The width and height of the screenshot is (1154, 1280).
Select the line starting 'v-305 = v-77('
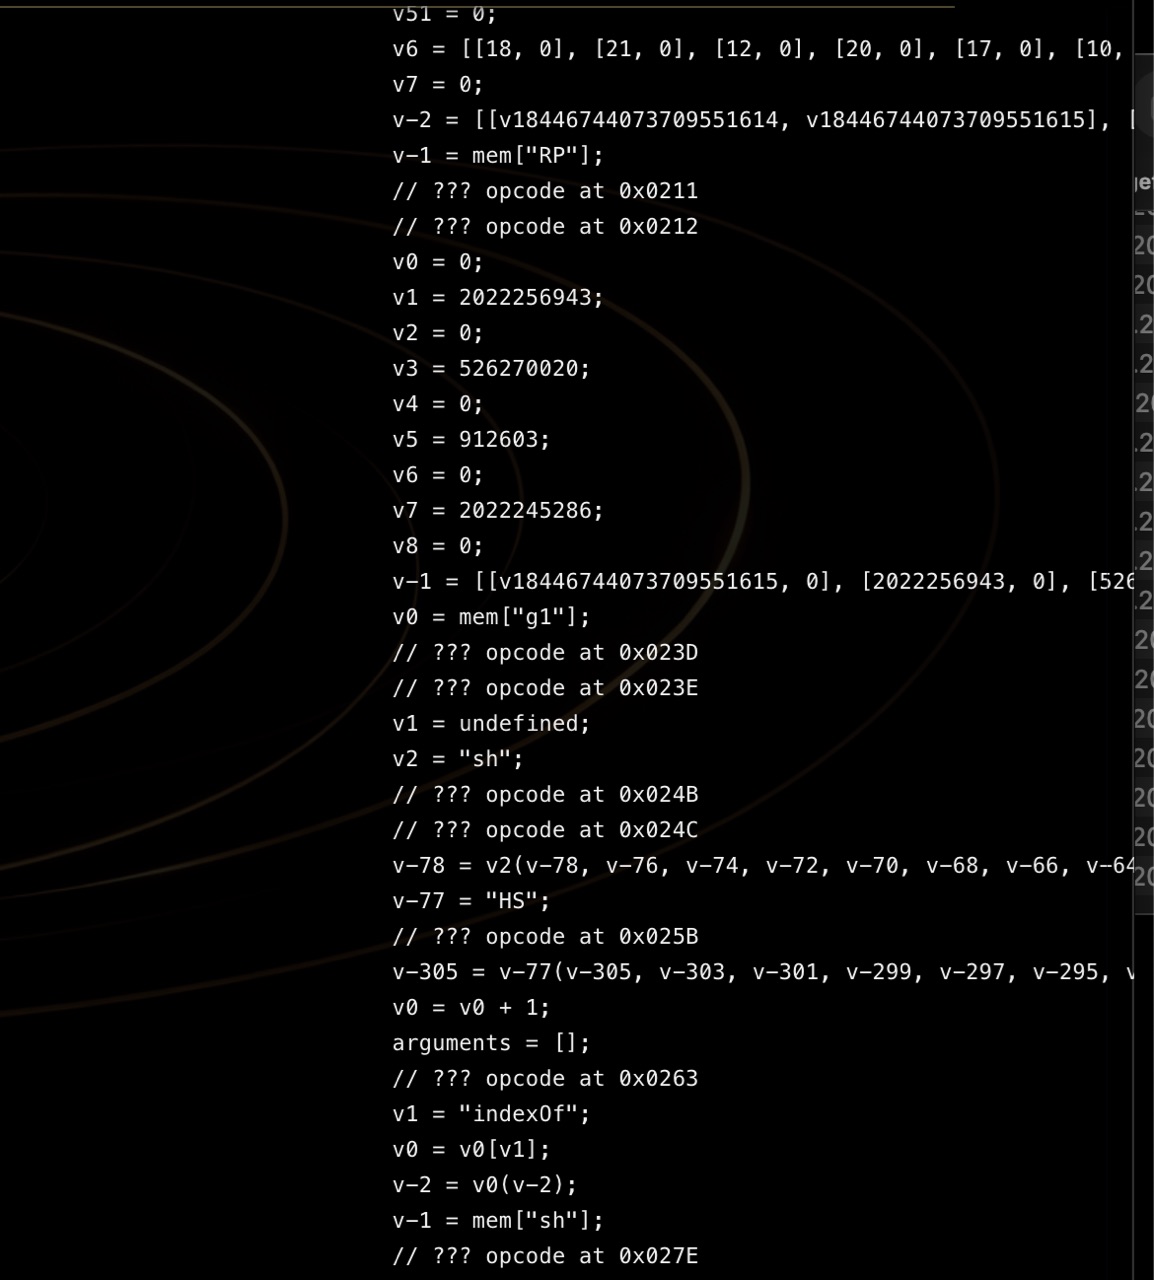tap(763, 972)
